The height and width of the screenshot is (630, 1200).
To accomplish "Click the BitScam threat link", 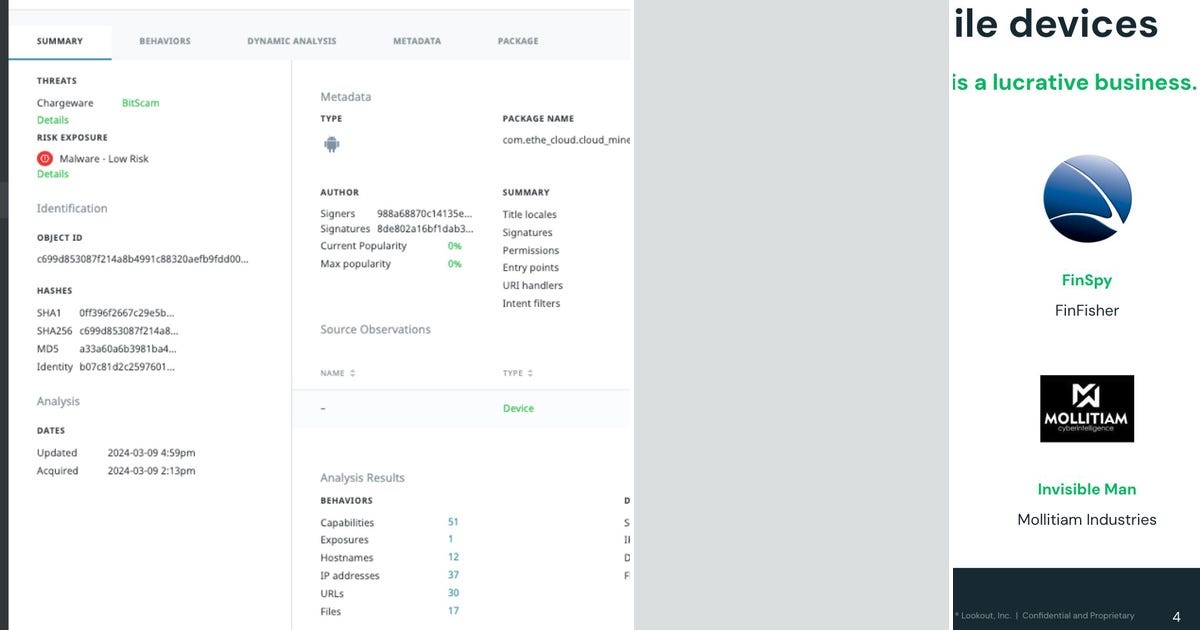I will click(139, 103).
